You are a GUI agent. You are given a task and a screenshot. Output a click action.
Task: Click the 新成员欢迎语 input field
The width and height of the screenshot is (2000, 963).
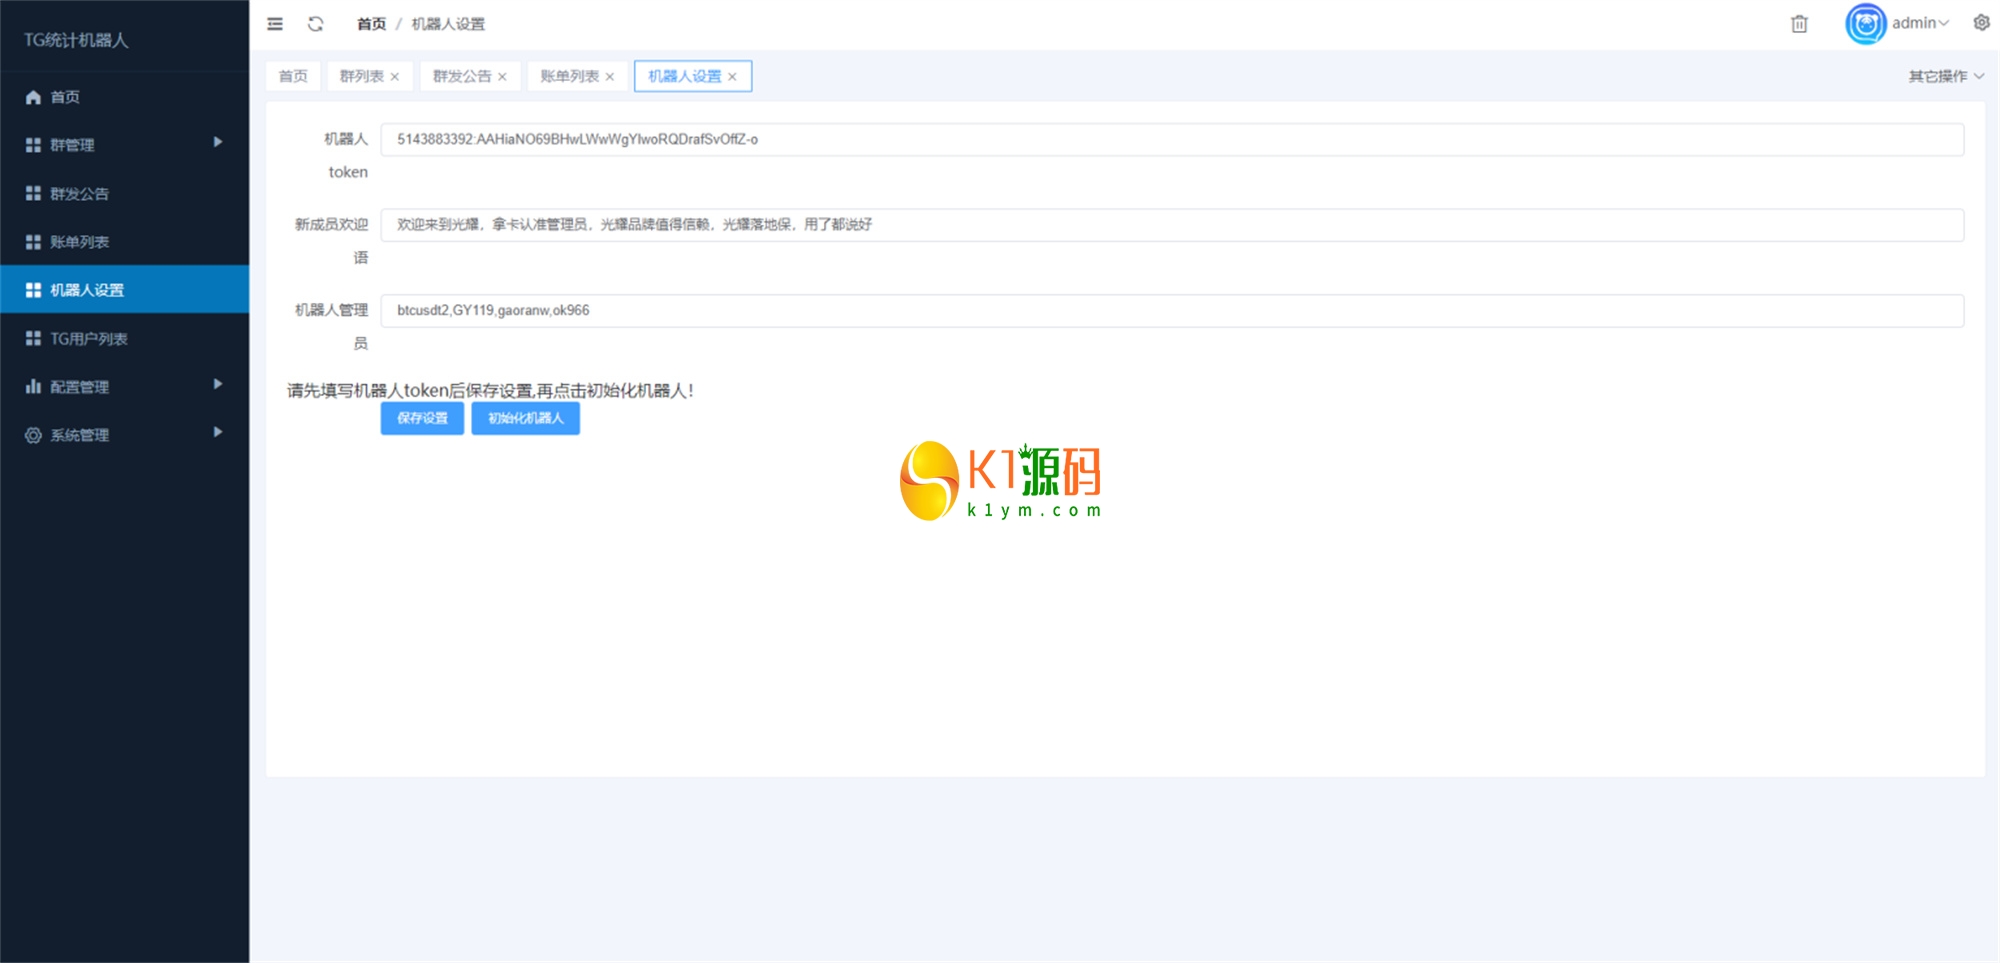tap(1172, 225)
